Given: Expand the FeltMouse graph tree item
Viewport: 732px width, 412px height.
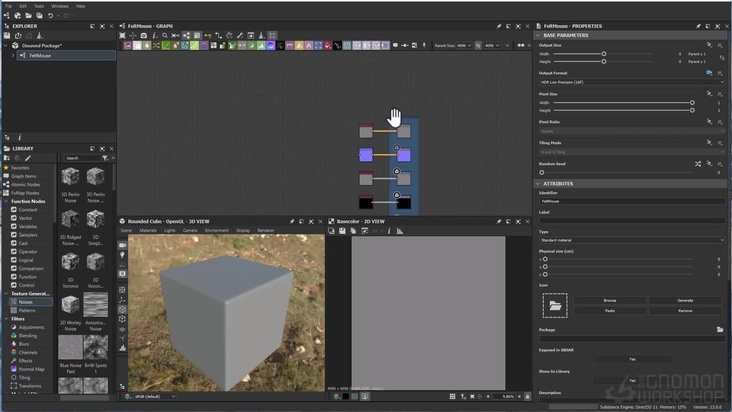Looking at the screenshot, I should tap(13, 56).
